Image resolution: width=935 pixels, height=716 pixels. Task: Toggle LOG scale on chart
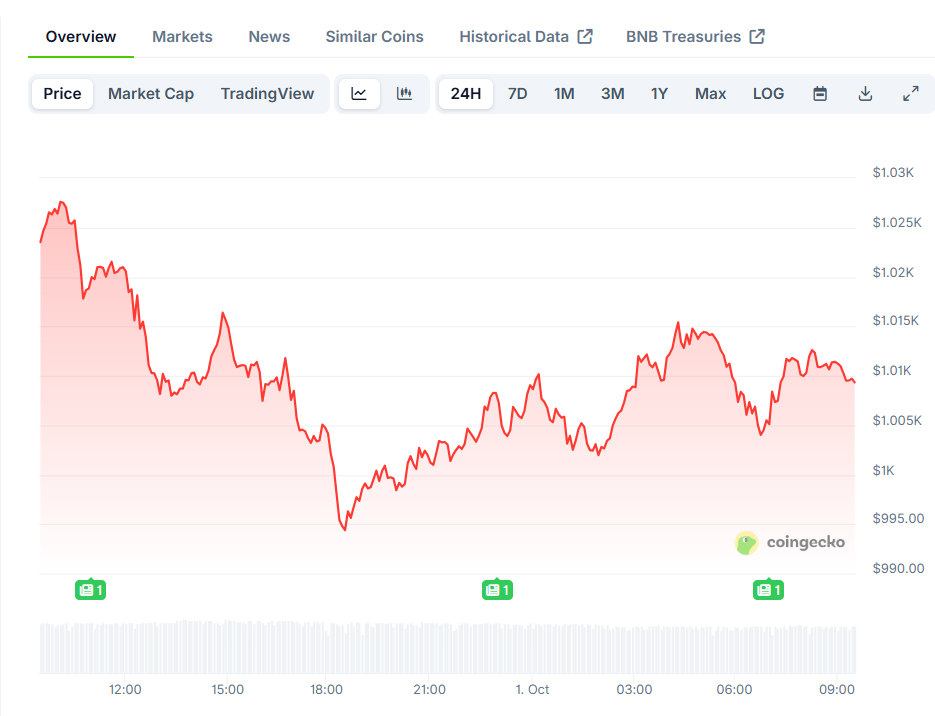[x=768, y=94]
